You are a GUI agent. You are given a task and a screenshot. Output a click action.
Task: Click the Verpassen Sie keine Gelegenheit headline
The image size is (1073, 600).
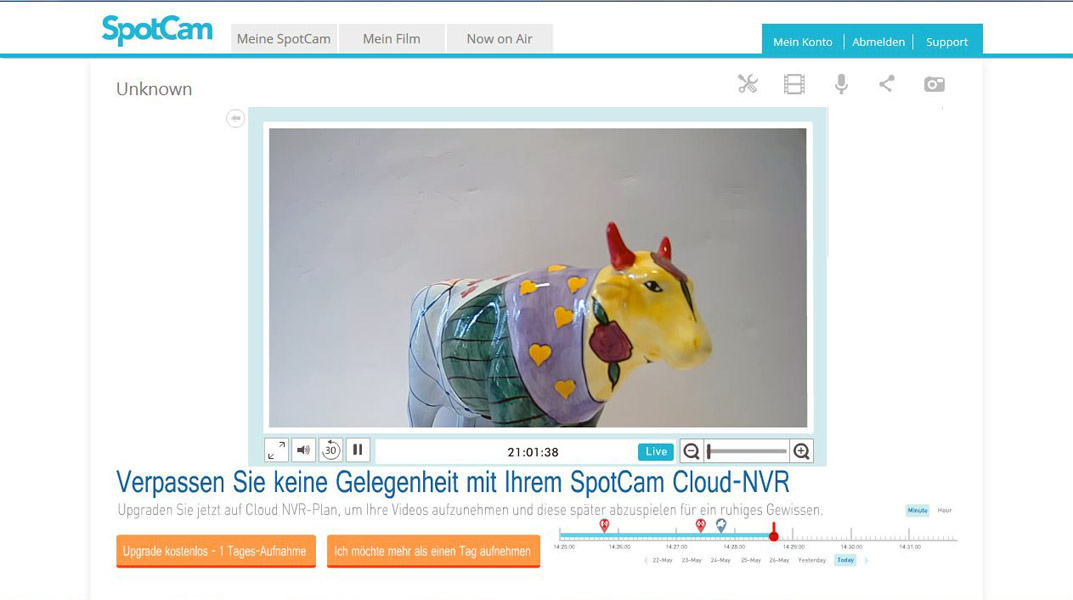452,482
